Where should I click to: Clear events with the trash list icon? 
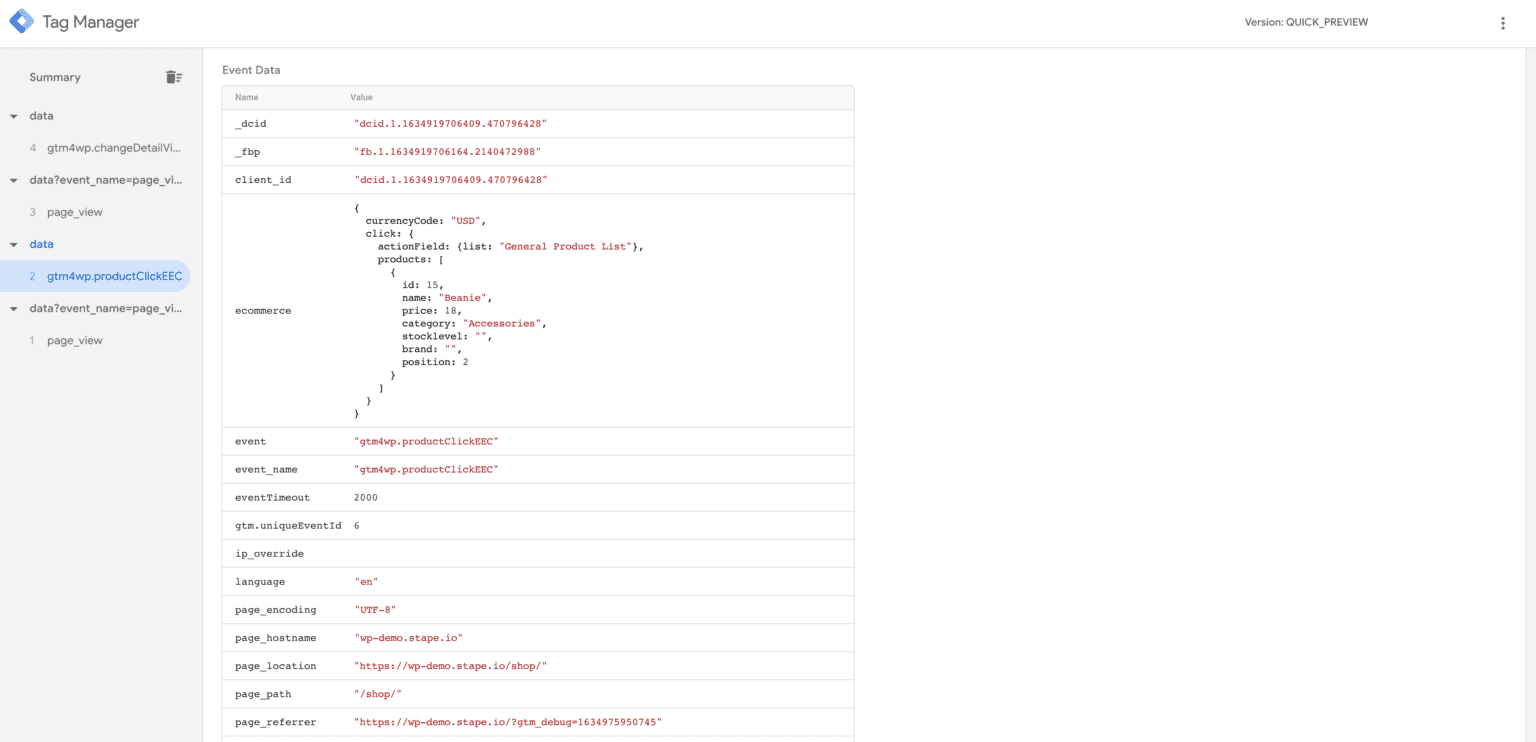[174, 77]
